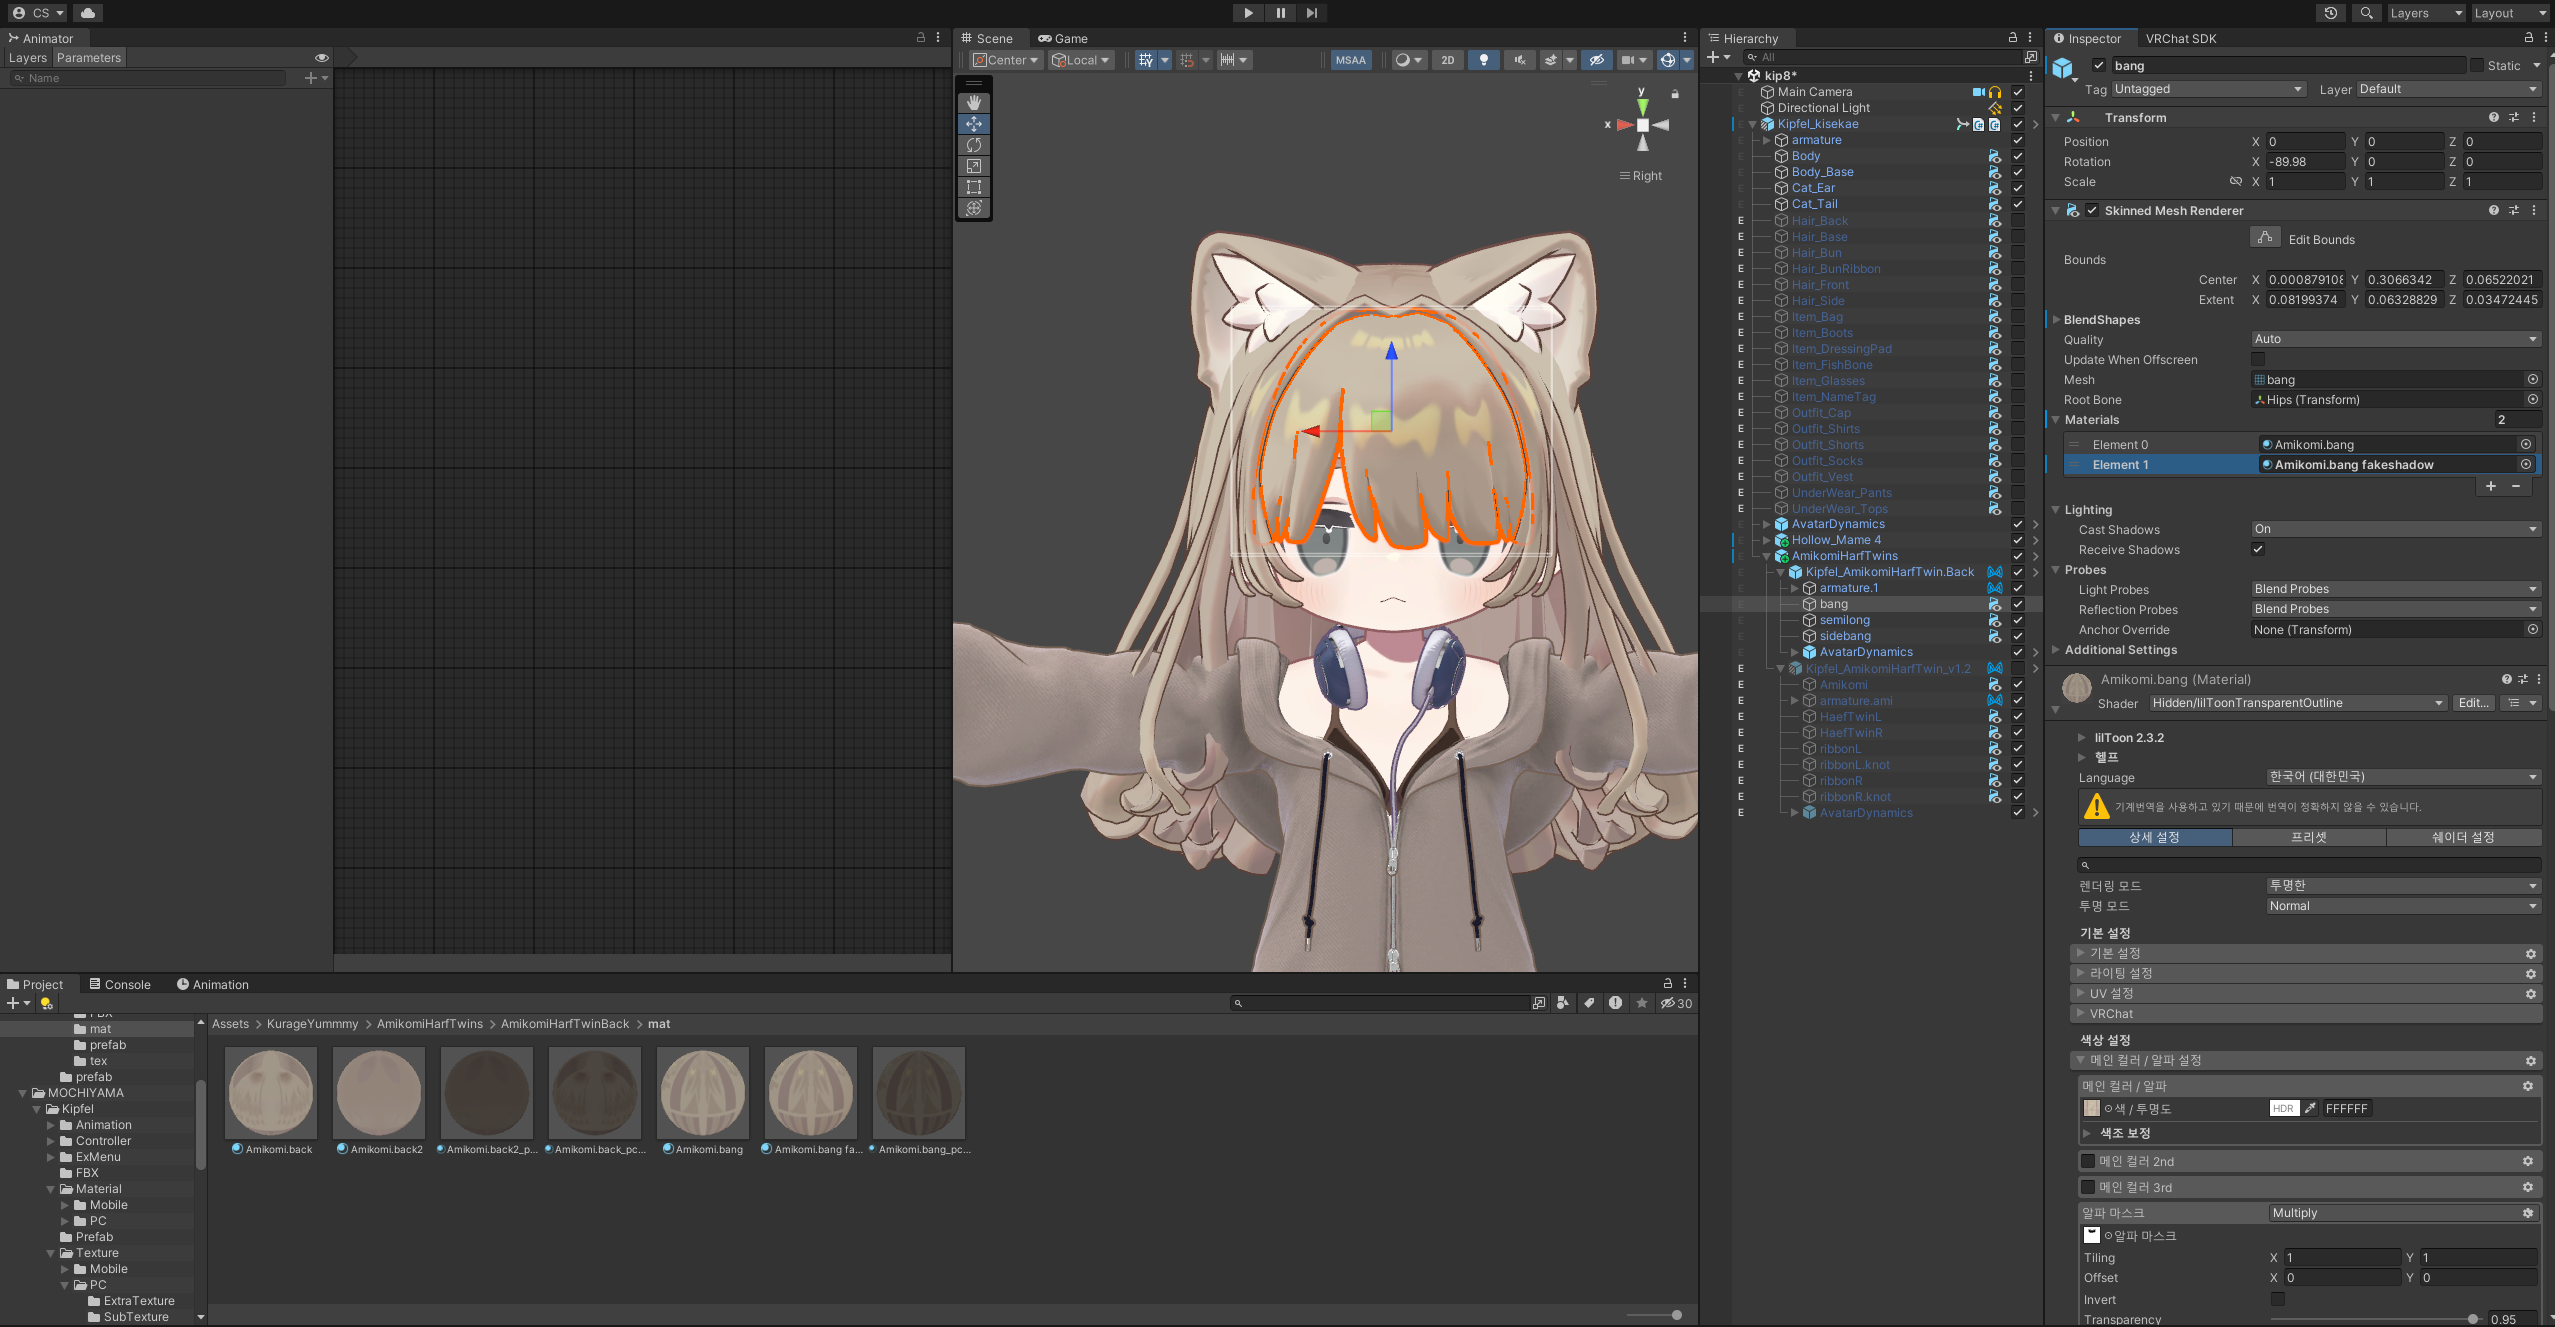
Task: Select the Scale tool in Scene
Action: pyautogui.click(x=974, y=166)
